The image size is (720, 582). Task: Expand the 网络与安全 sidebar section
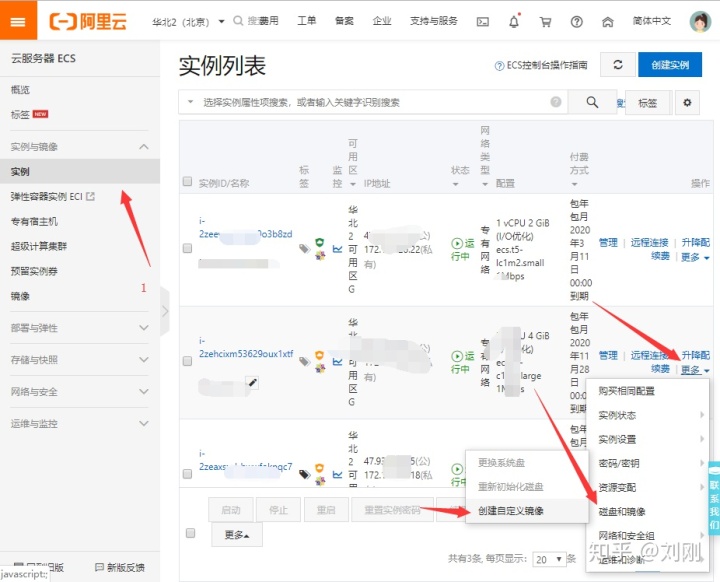click(80, 391)
